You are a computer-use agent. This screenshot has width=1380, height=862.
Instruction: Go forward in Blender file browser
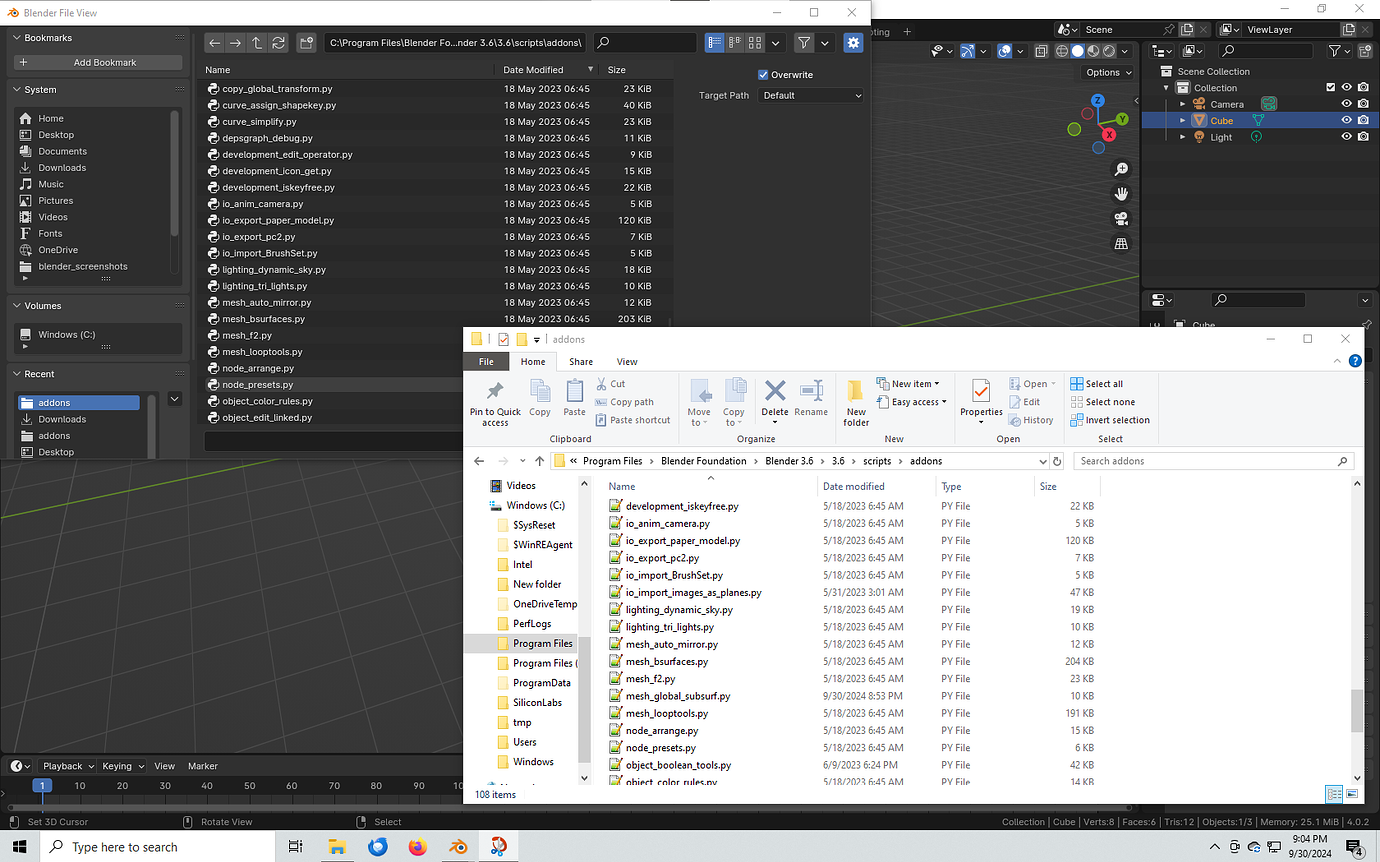pos(235,43)
